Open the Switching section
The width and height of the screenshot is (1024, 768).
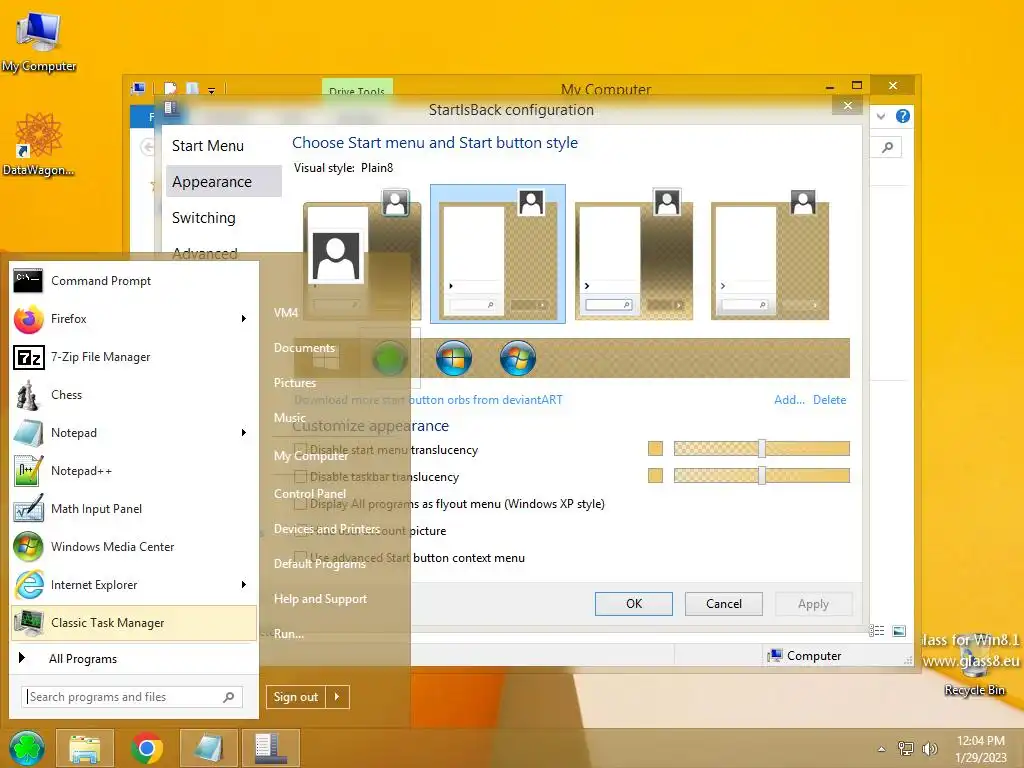pos(204,217)
